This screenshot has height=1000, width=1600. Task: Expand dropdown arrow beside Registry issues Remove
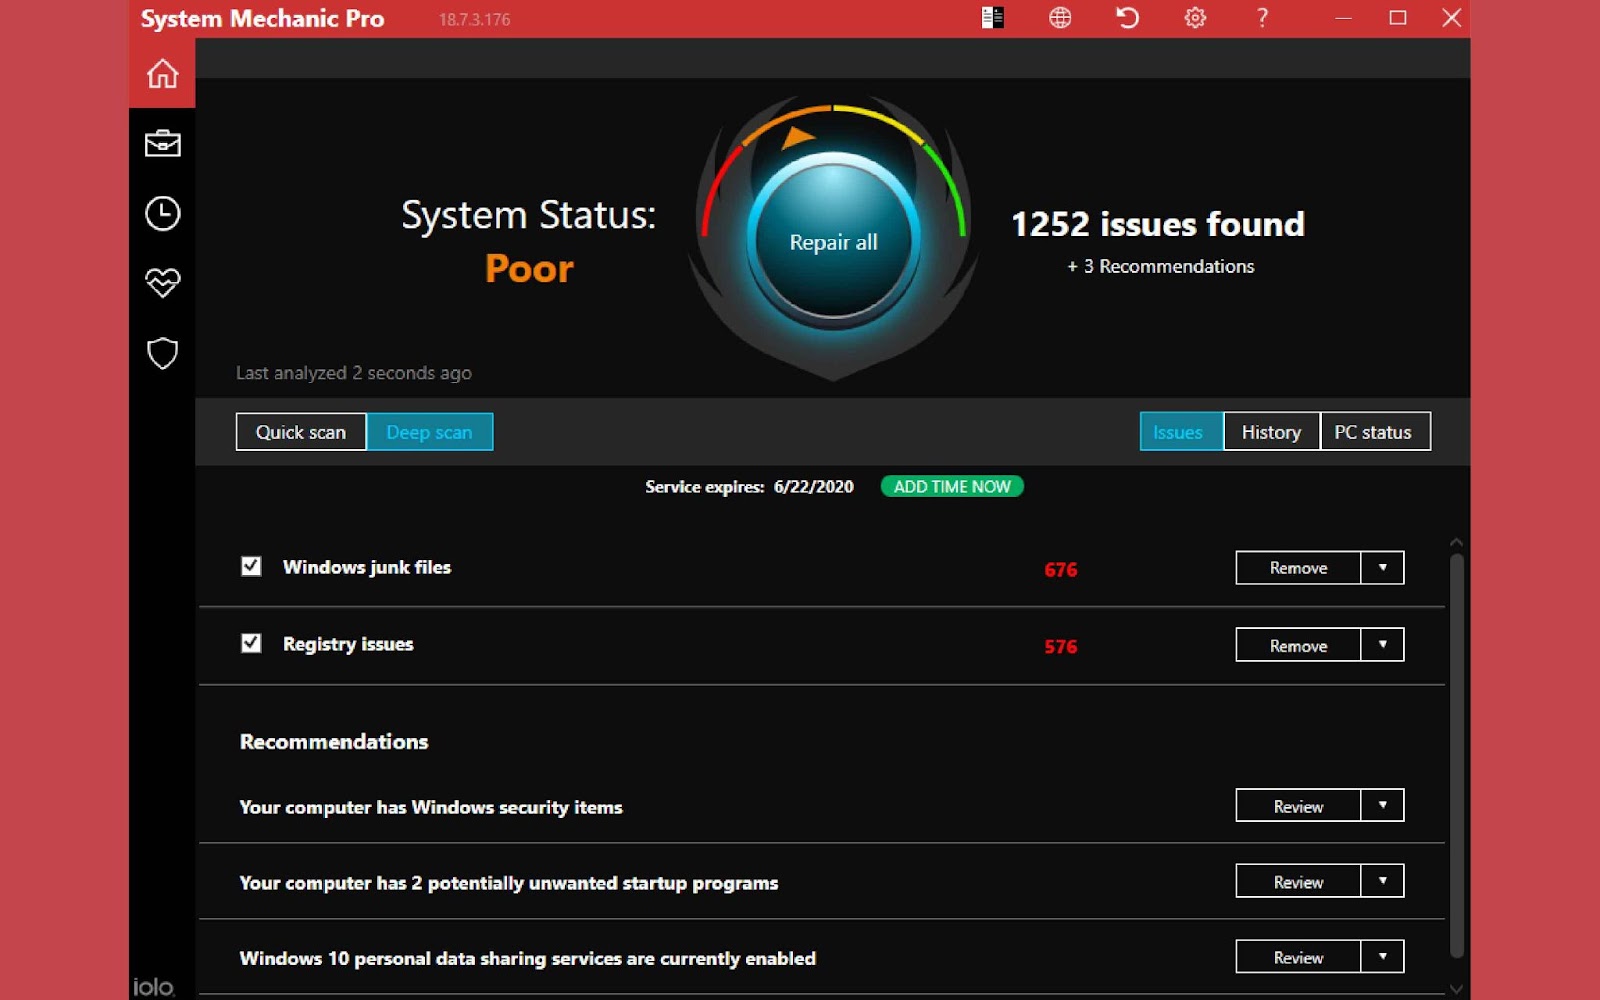tap(1382, 645)
